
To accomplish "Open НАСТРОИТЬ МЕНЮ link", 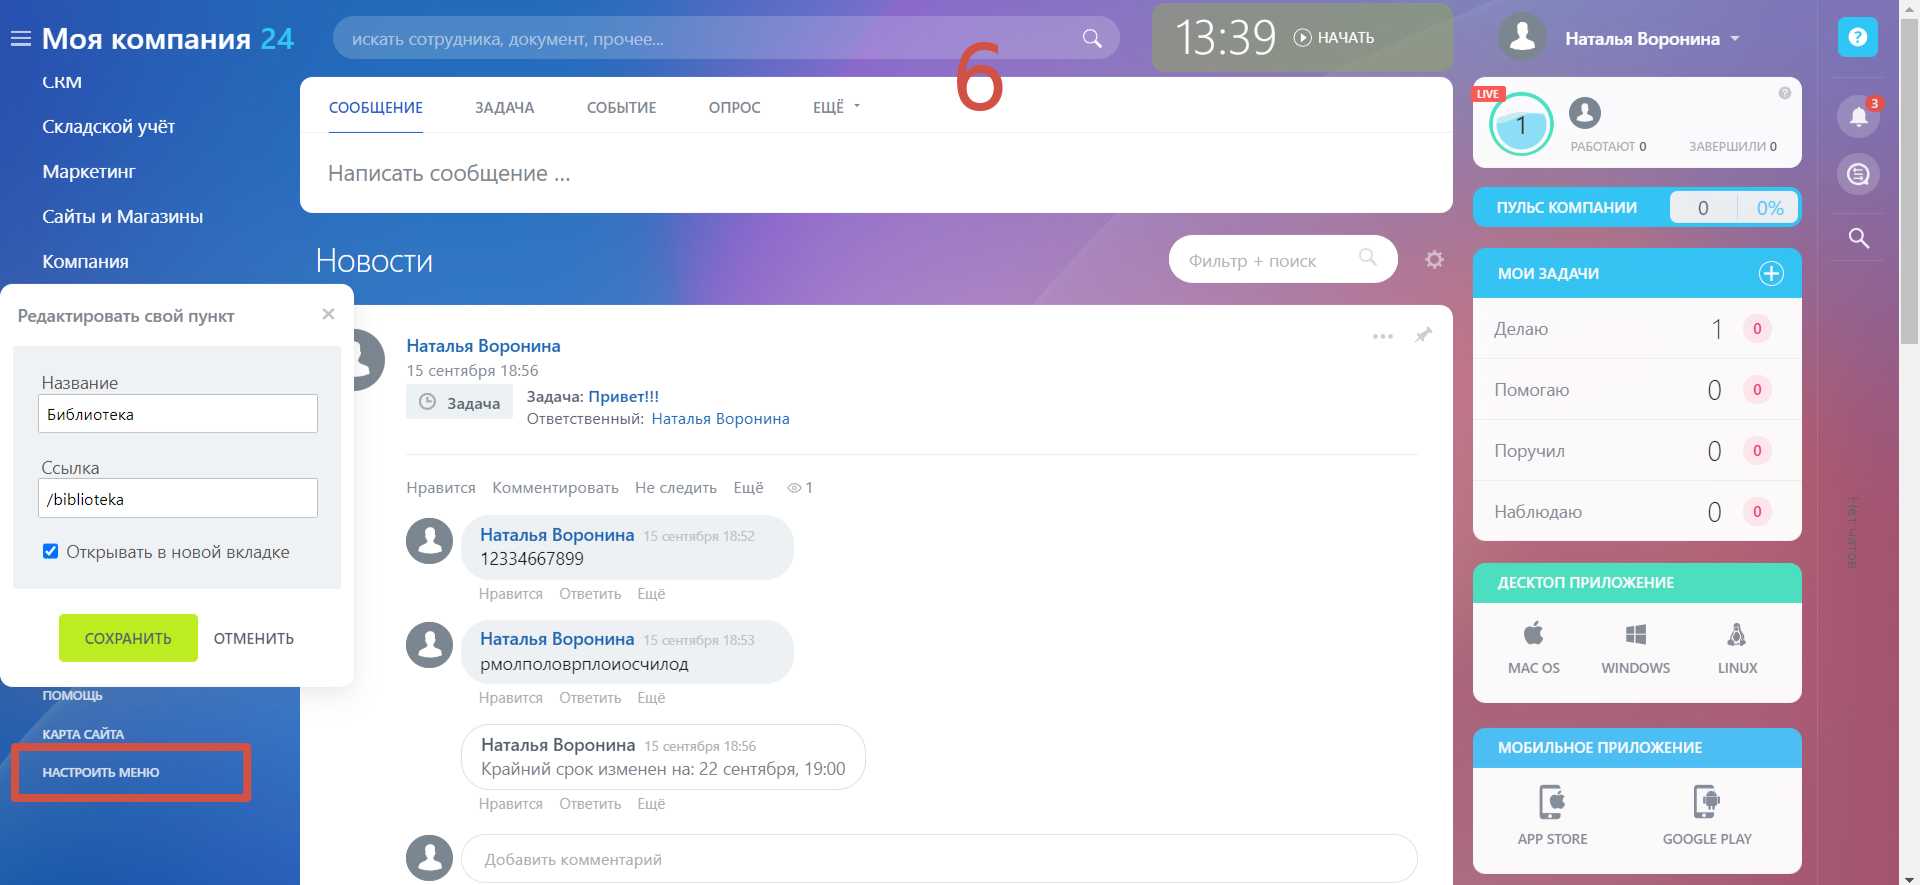I will [x=101, y=772].
